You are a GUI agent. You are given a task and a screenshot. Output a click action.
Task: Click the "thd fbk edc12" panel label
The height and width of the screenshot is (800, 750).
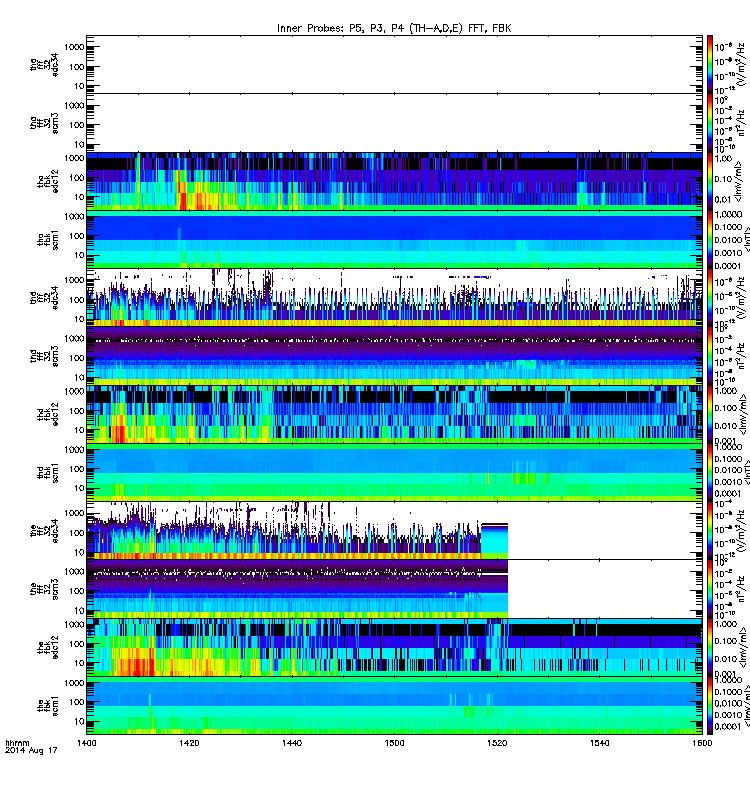(x=48, y=414)
